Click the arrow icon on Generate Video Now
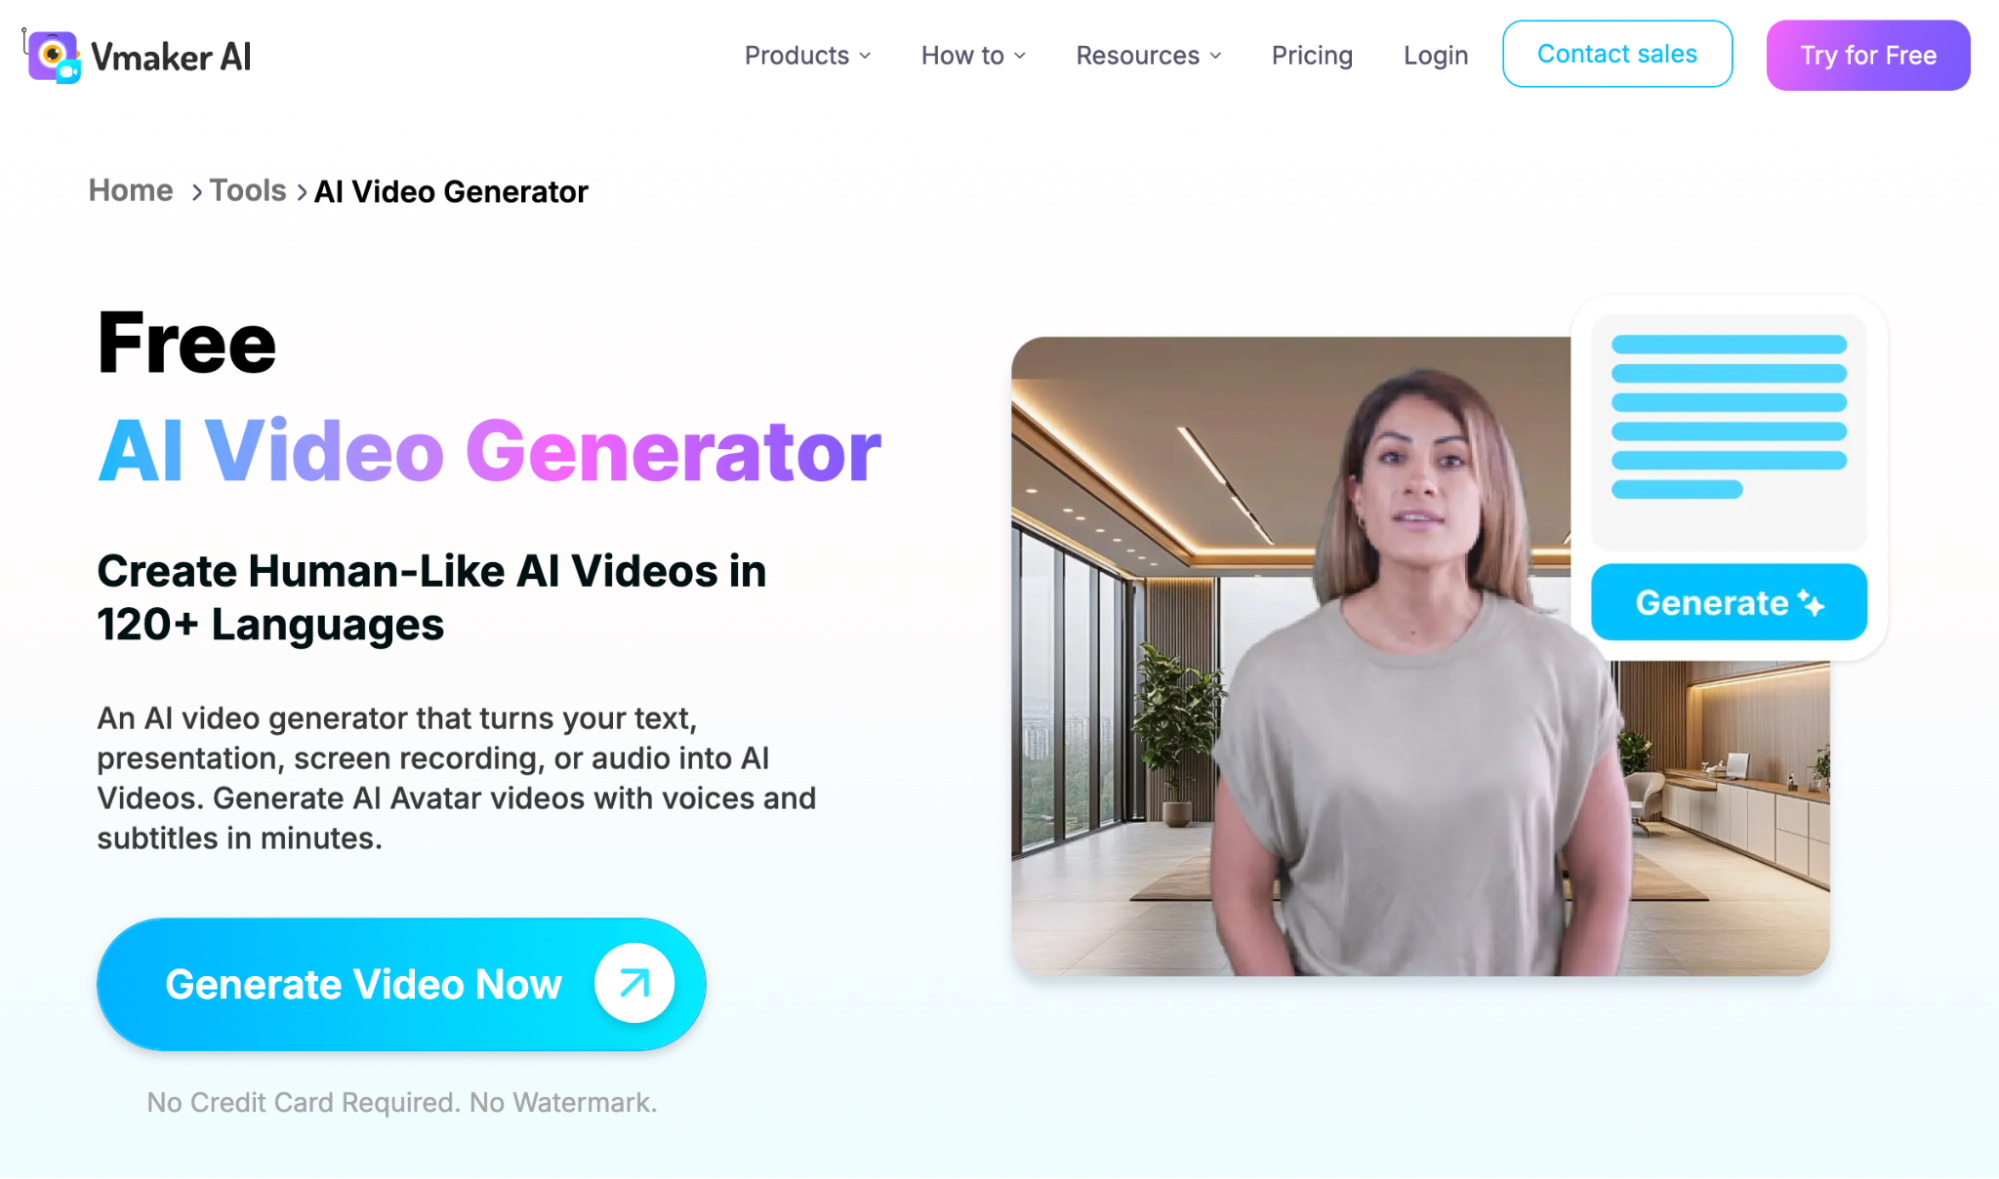The image size is (1999, 1179). point(634,982)
